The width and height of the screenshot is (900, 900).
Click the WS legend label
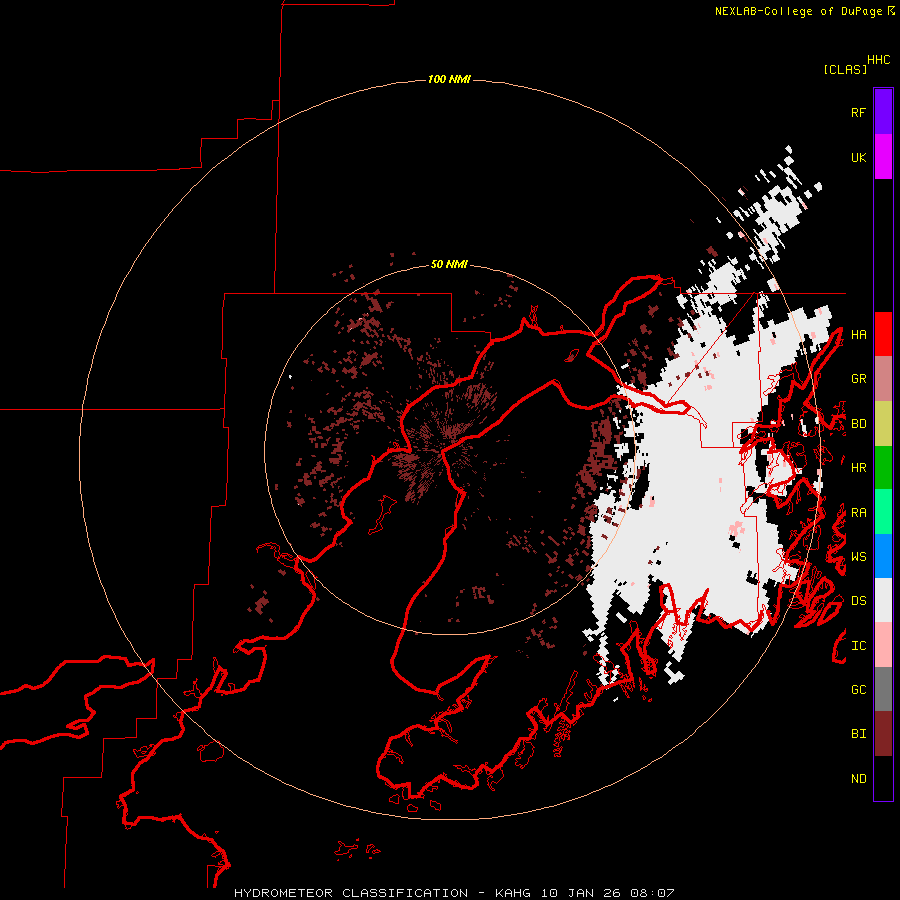point(859,557)
